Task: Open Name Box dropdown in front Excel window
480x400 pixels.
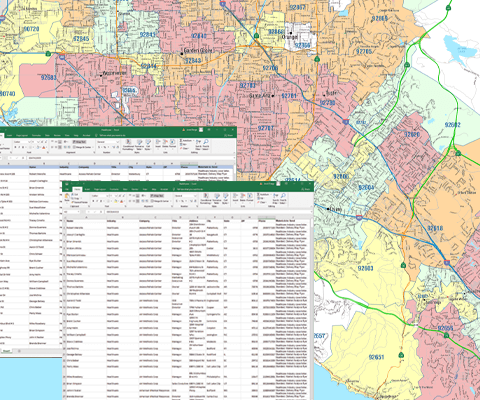Action: tap(78, 212)
